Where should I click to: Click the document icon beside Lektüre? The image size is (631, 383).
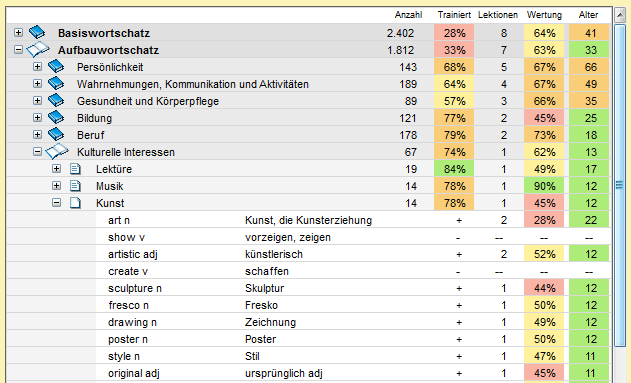75,169
